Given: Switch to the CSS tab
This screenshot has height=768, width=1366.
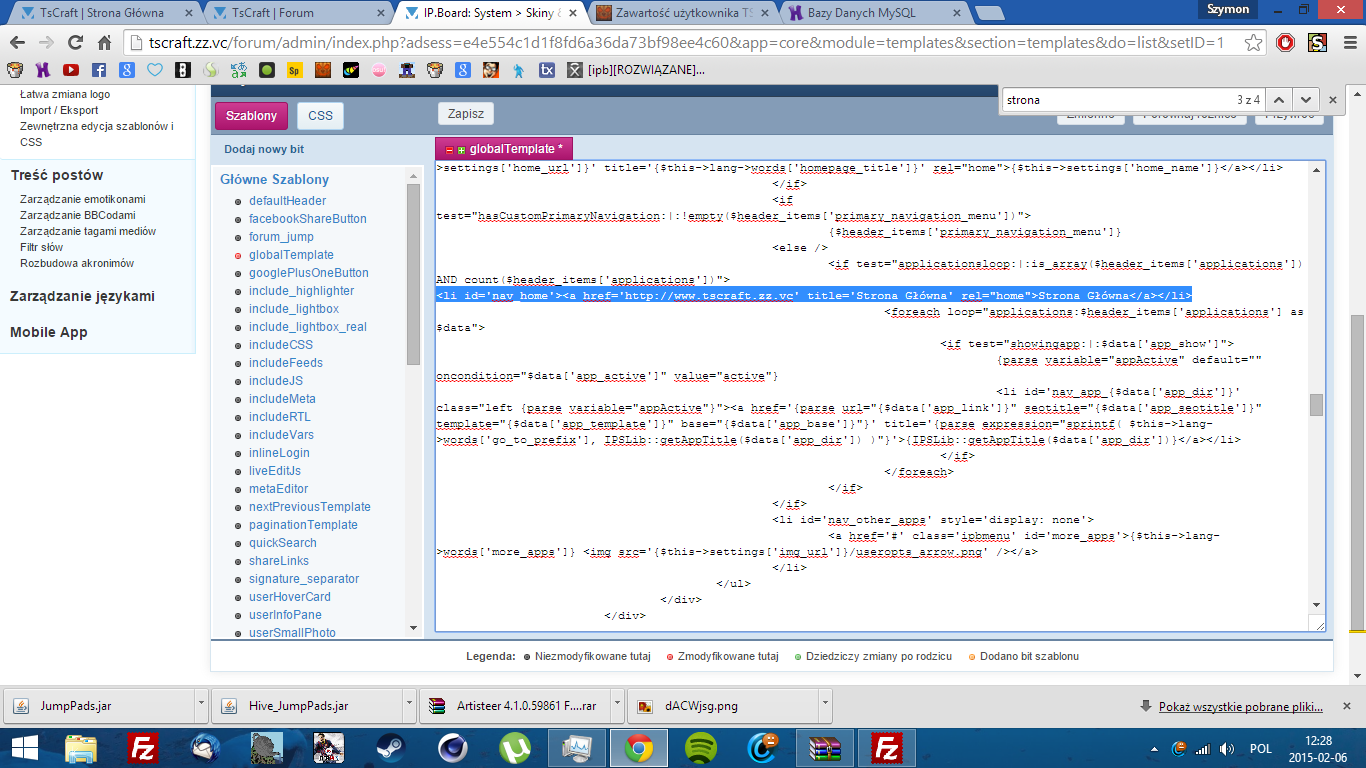Looking at the screenshot, I should 320,116.
